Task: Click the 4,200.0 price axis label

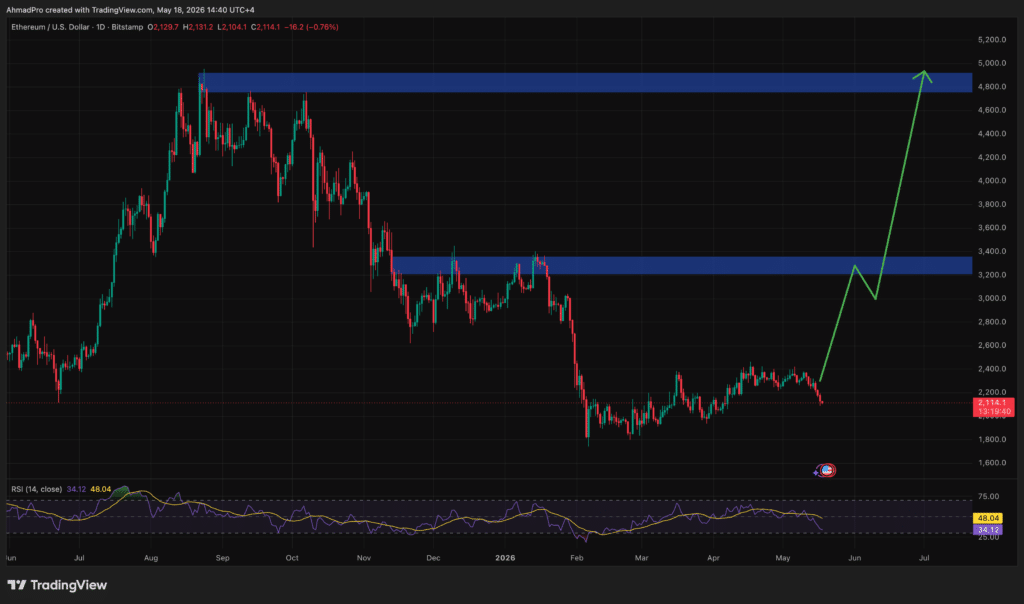Action: pyautogui.click(x=991, y=157)
